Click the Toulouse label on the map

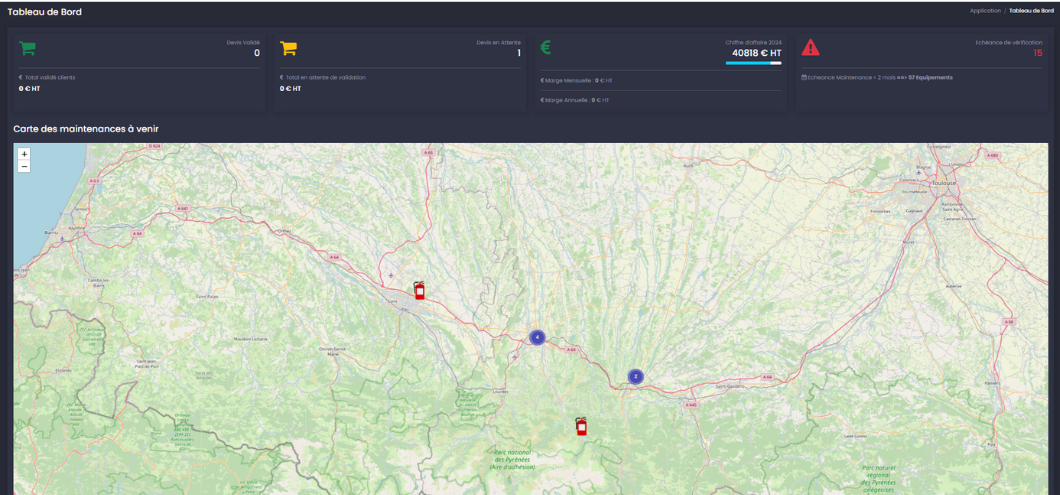pos(942,184)
